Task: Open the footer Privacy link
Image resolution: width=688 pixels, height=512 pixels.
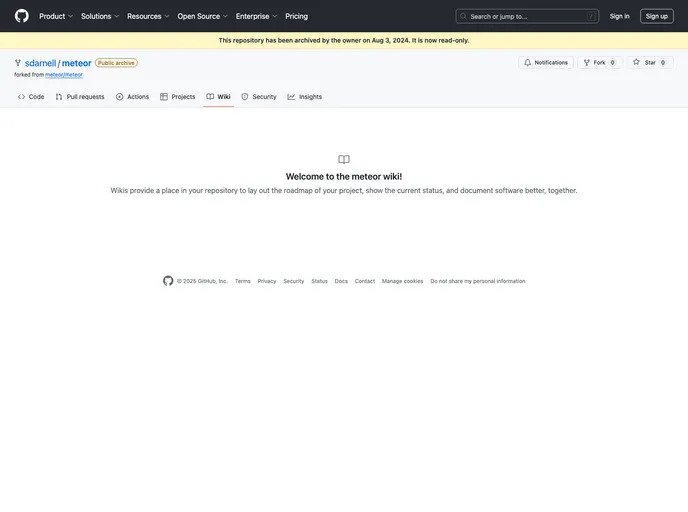Action: point(267,281)
